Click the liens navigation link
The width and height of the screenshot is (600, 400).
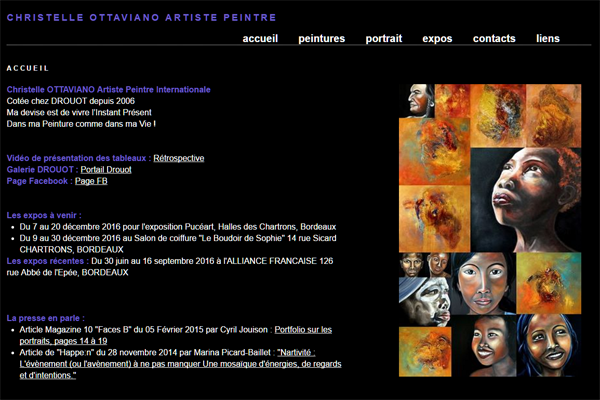click(x=548, y=38)
